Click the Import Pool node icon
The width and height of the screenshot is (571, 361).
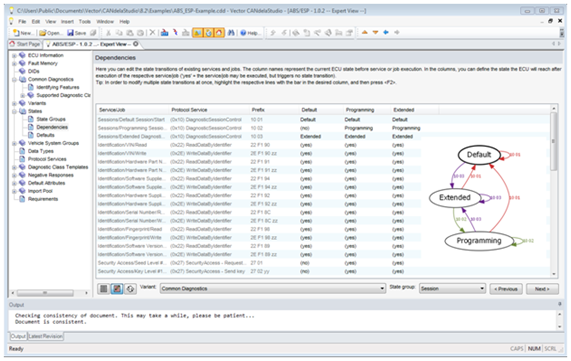(x=22, y=191)
